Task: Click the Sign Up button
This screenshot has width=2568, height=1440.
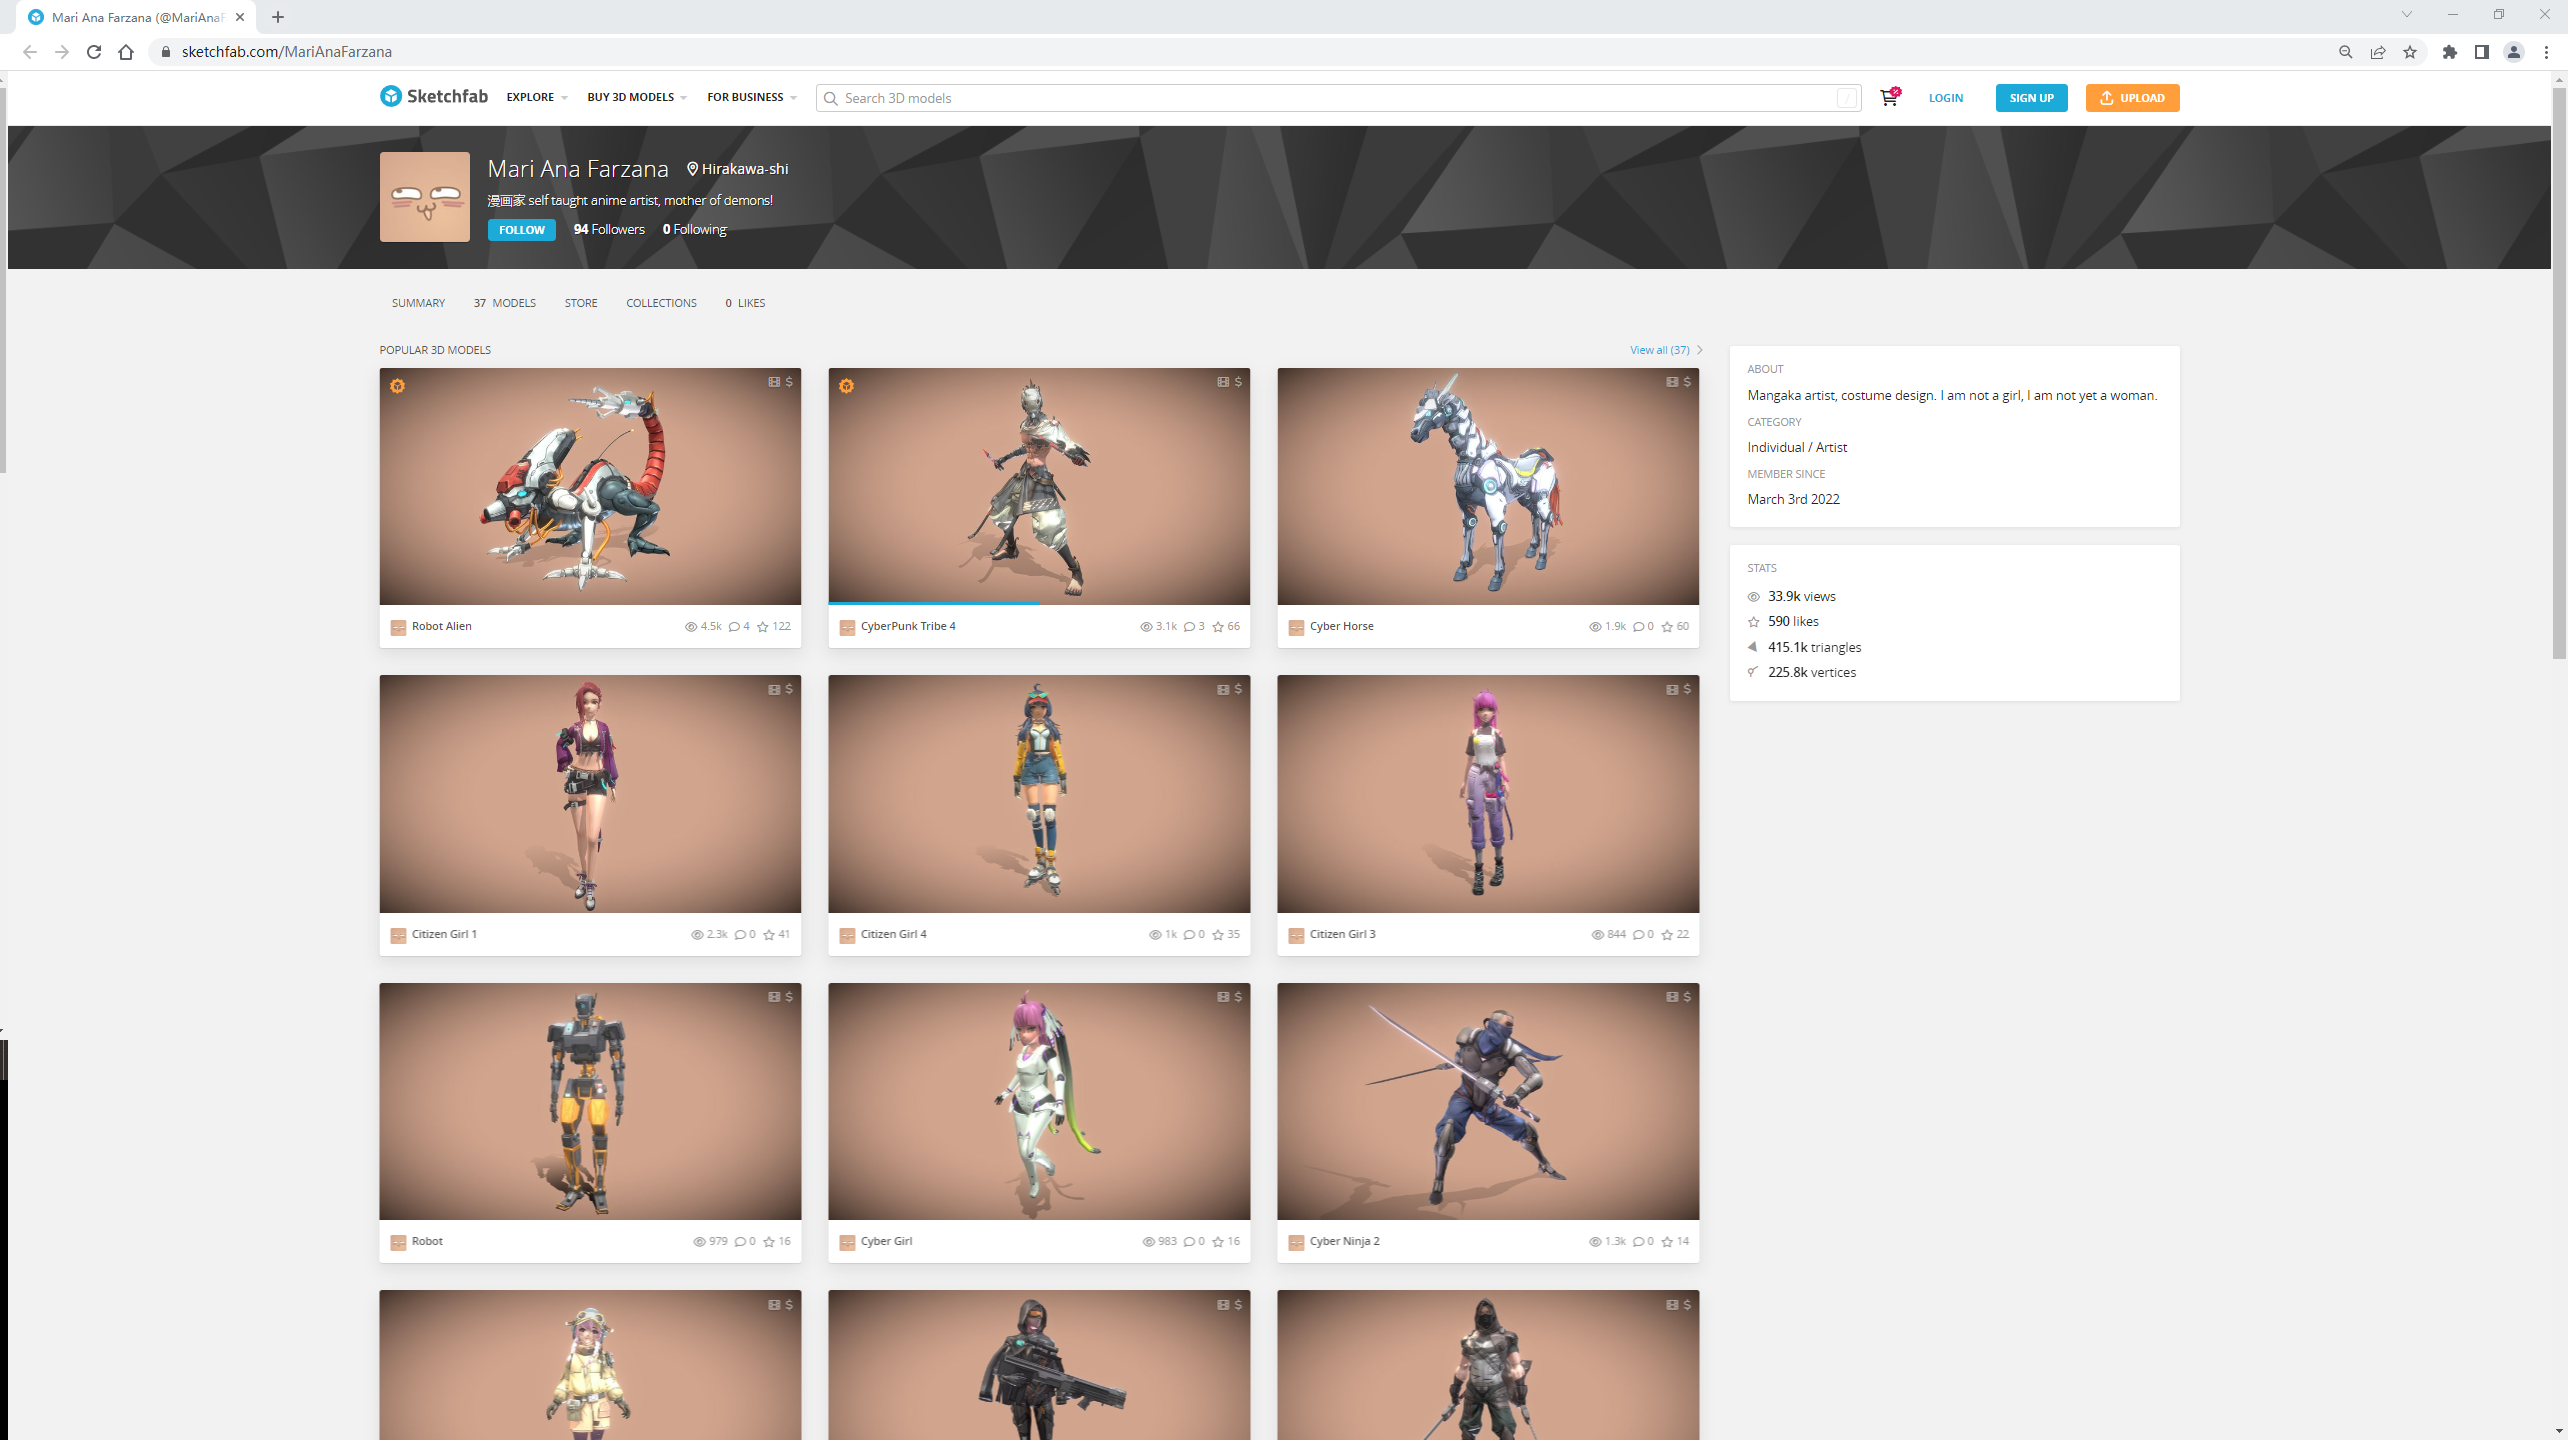Action: point(2031,98)
